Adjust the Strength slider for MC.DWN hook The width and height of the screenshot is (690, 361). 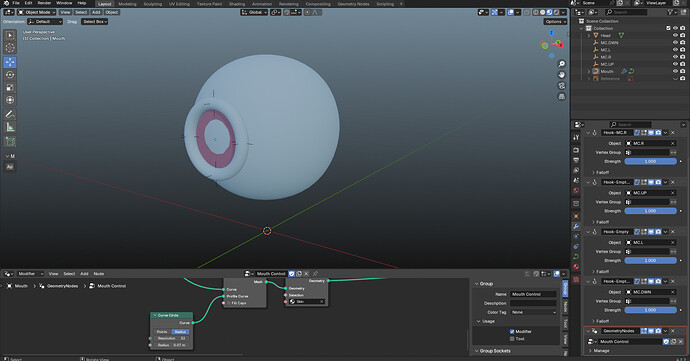650,310
